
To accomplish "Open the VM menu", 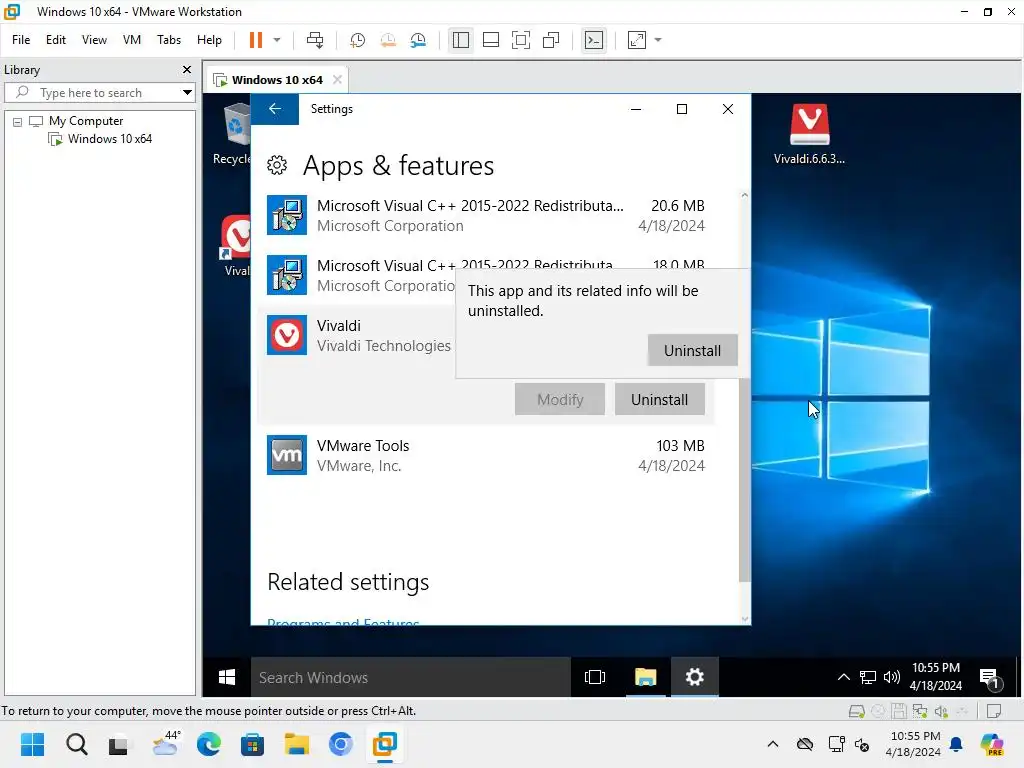I will point(131,40).
